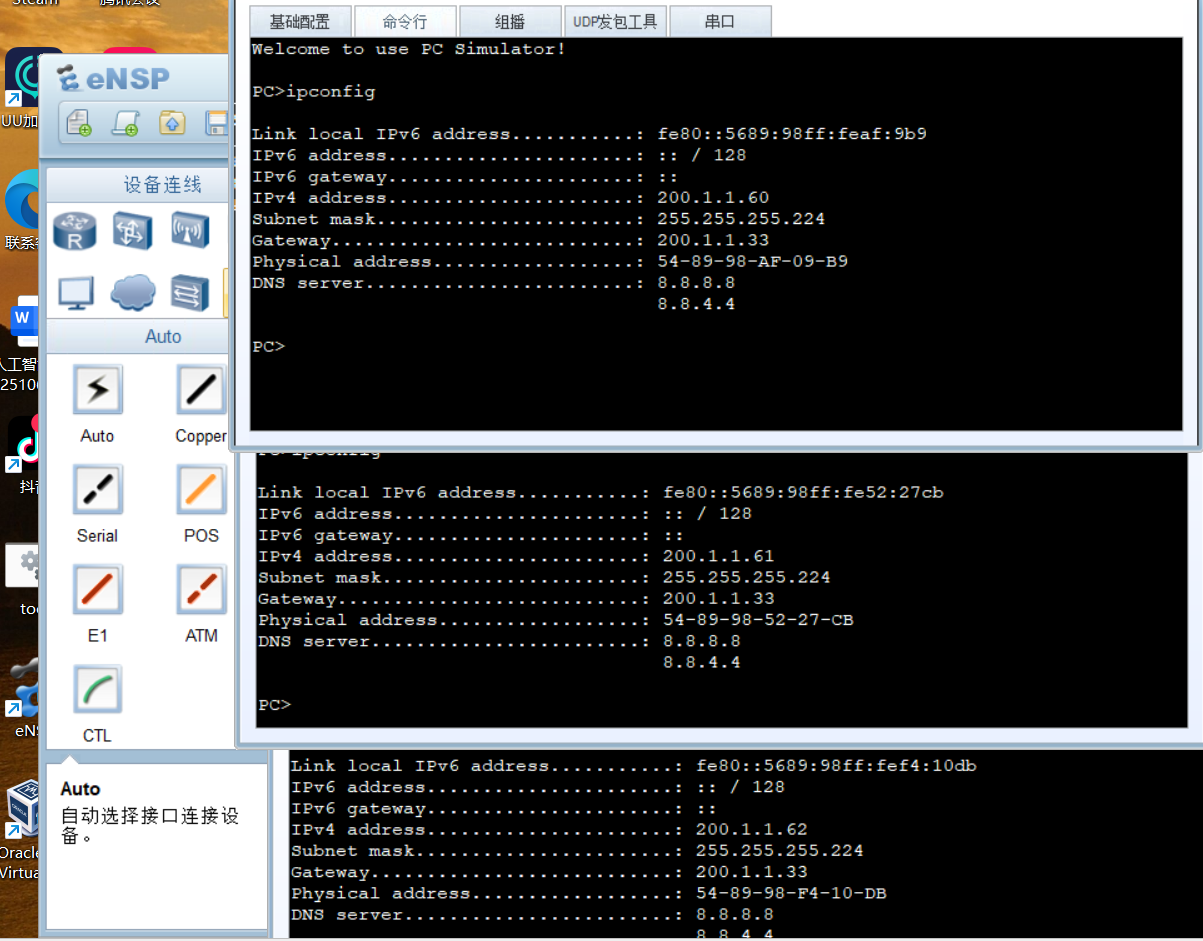Click the new test-case scroll icon in eNSP
1203x941 pixels.
pyautogui.click(x=125, y=122)
